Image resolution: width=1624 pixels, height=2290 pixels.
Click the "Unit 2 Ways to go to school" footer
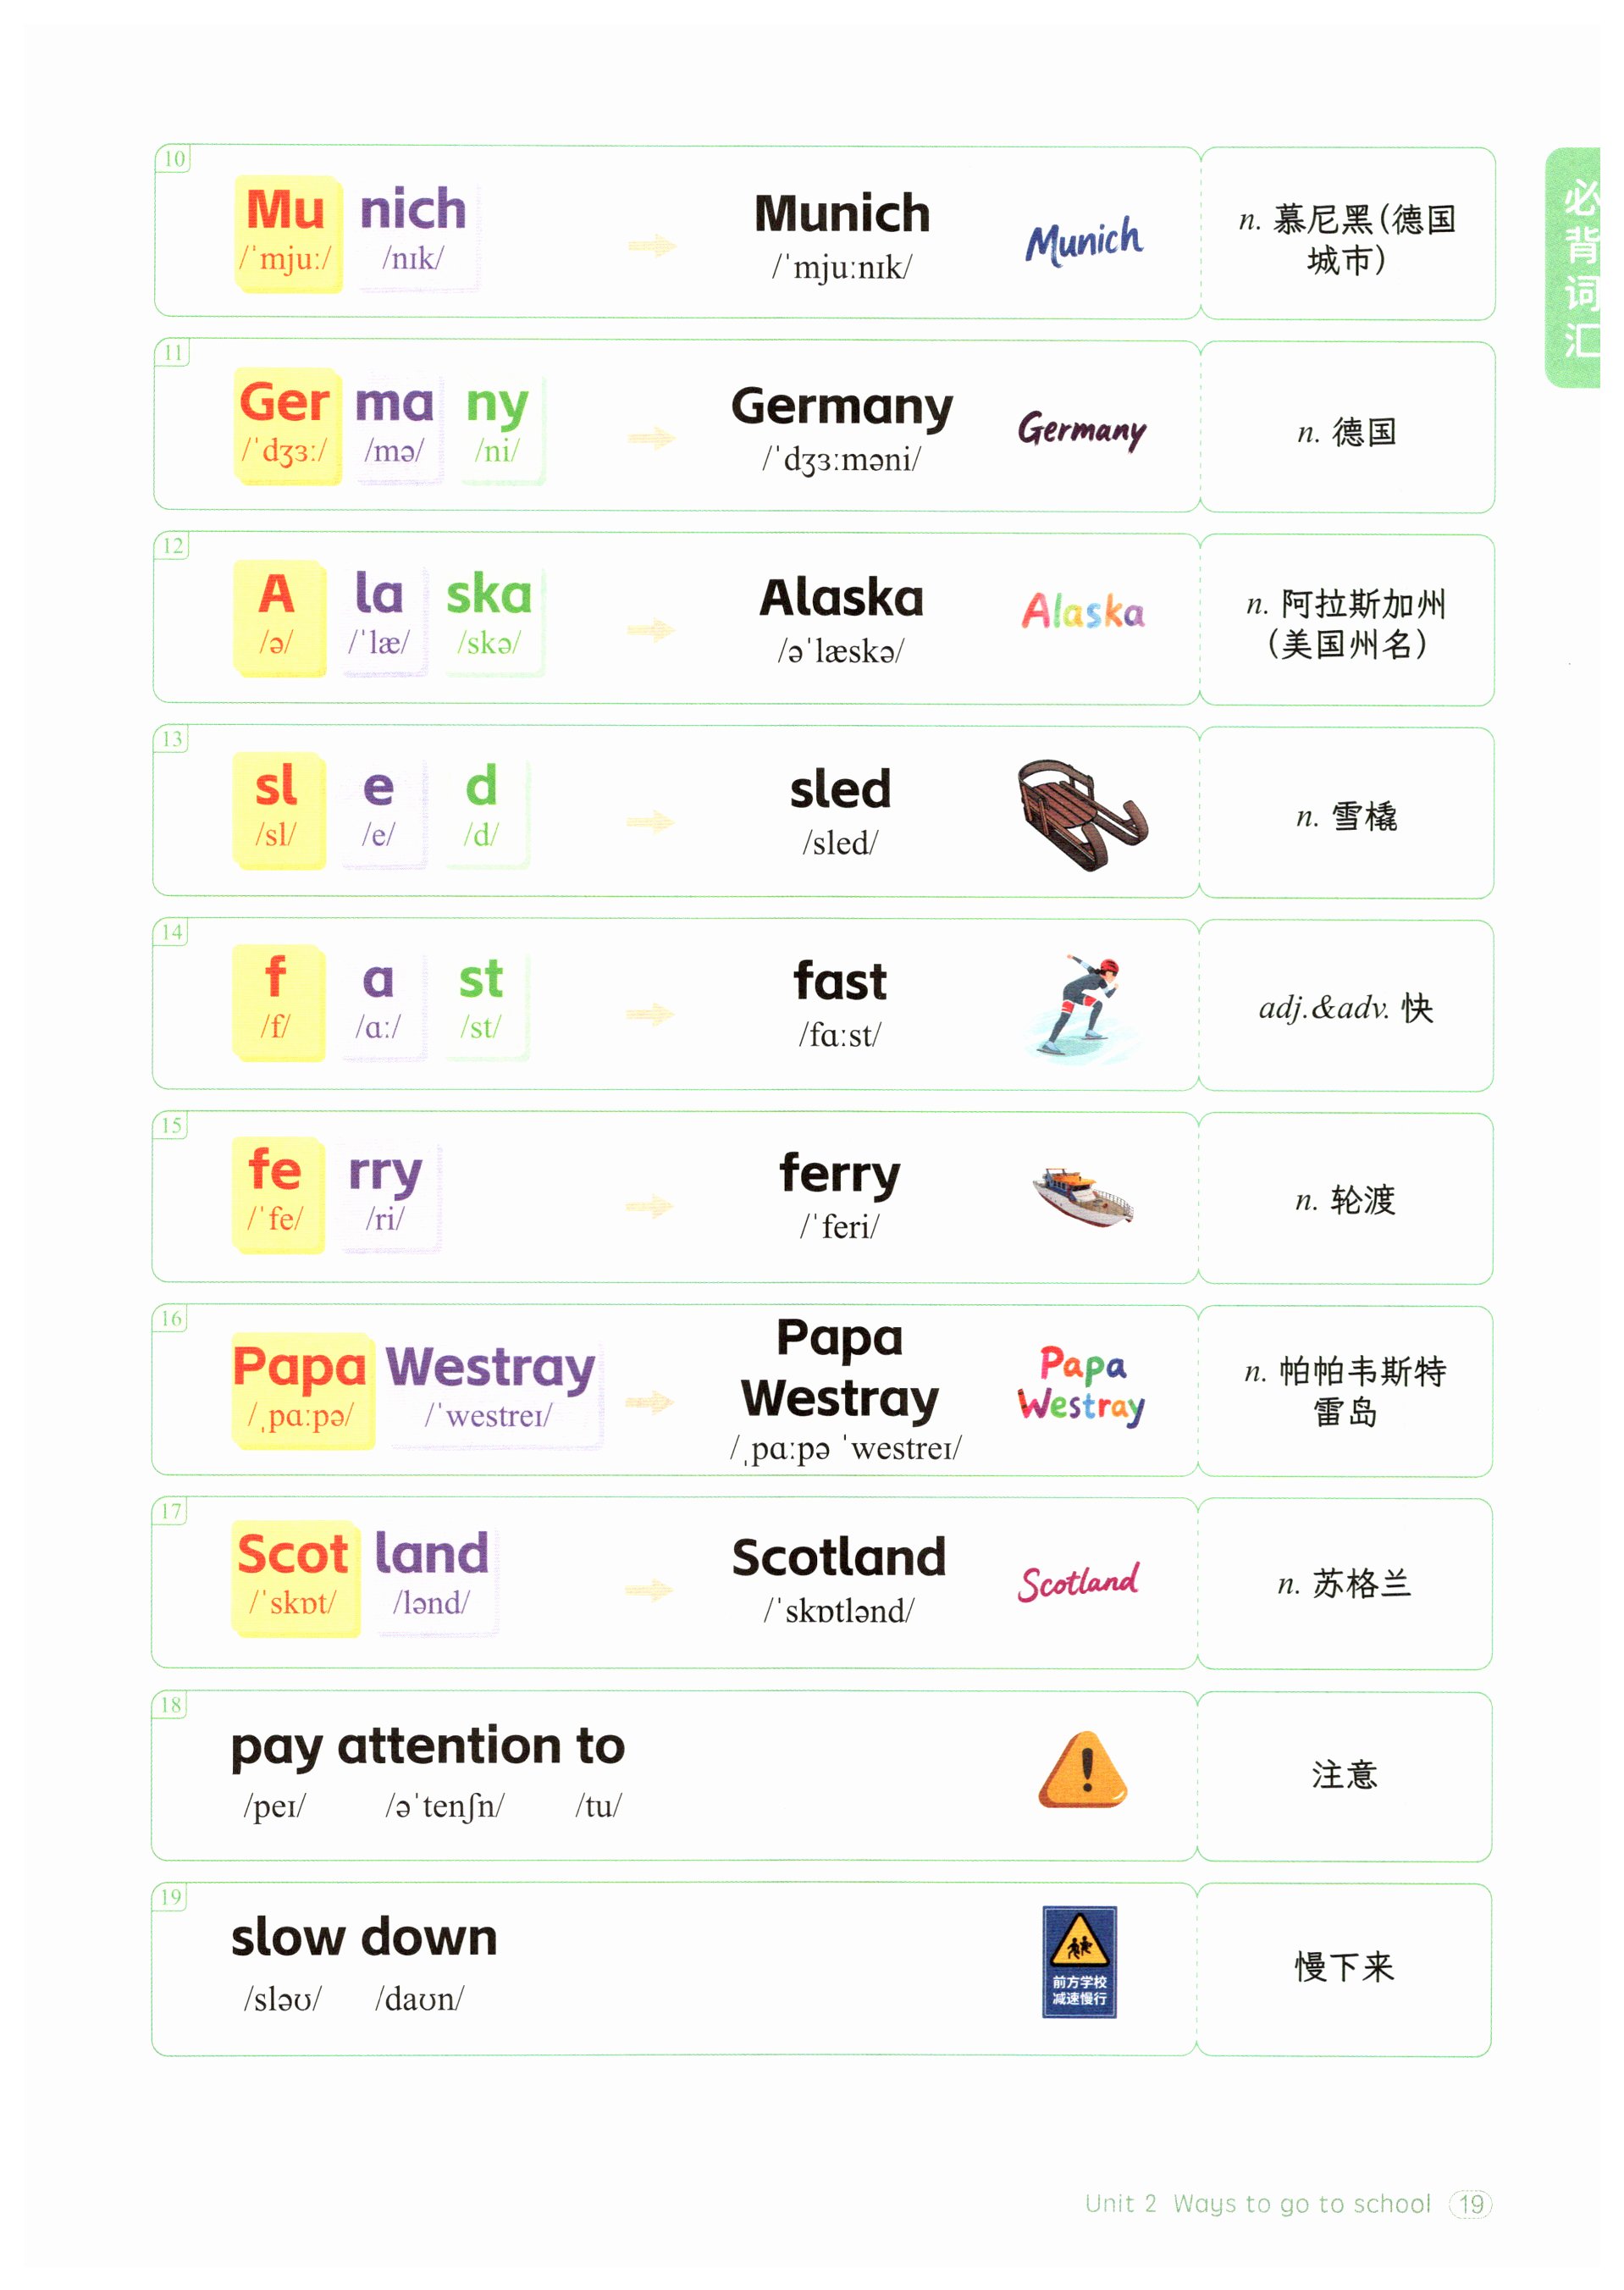(x=1257, y=2204)
